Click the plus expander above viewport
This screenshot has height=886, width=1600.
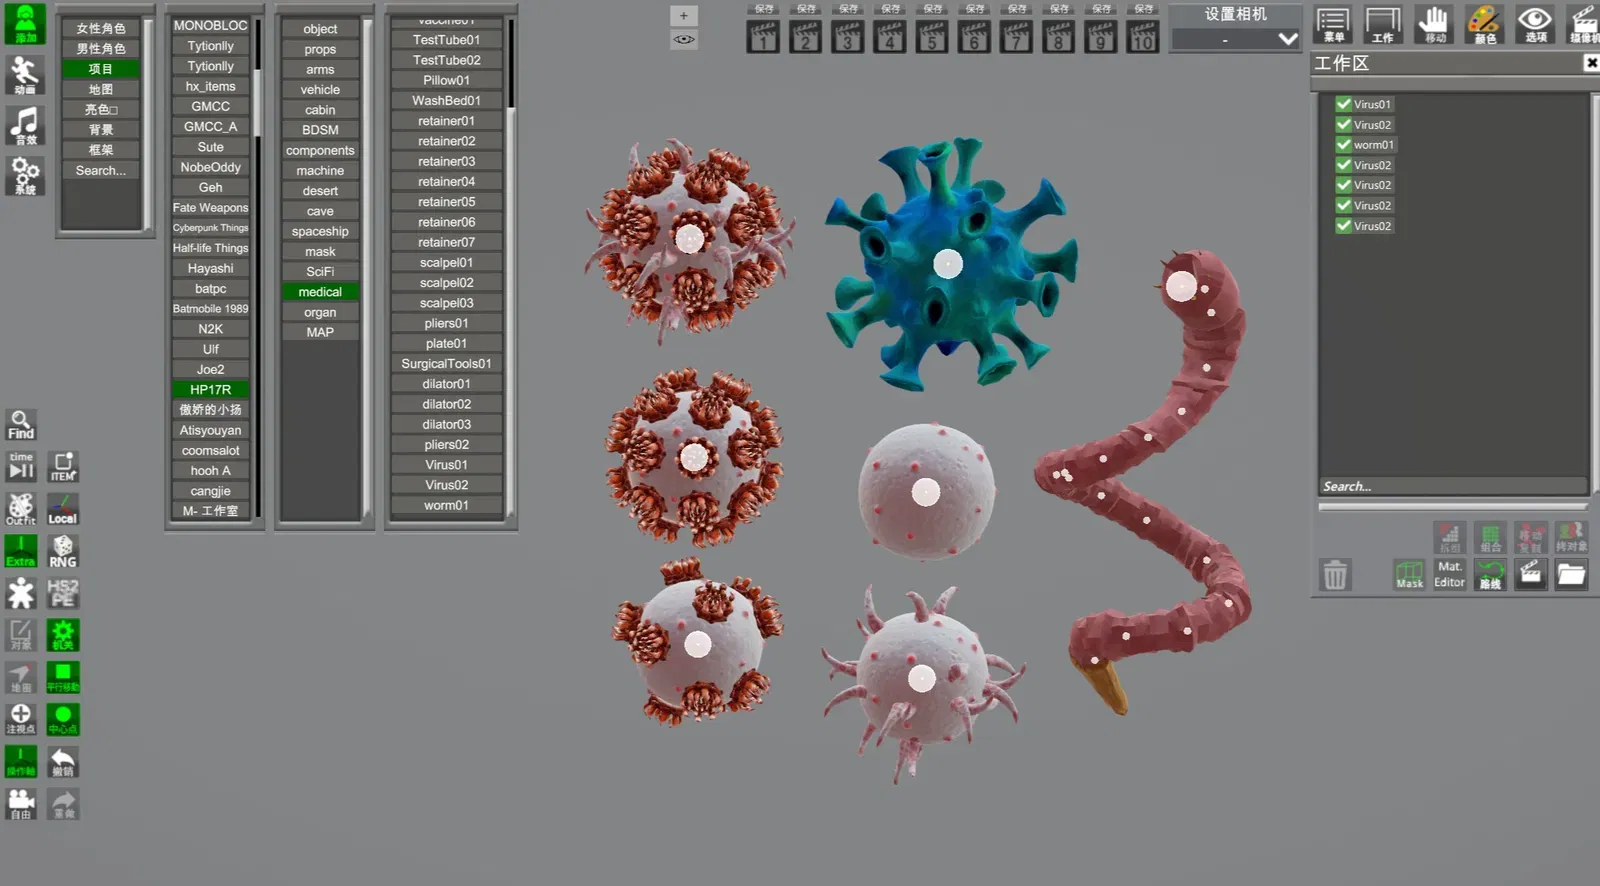pos(684,16)
